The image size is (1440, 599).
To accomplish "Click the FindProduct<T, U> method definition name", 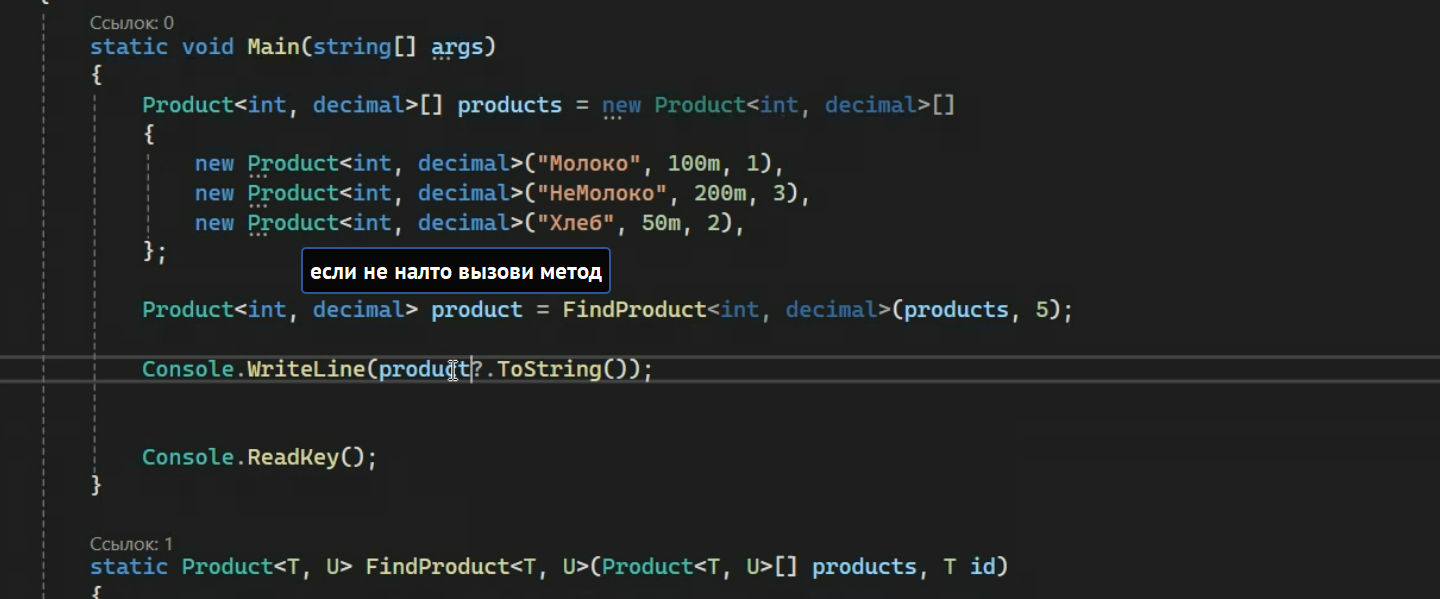I will (438, 567).
